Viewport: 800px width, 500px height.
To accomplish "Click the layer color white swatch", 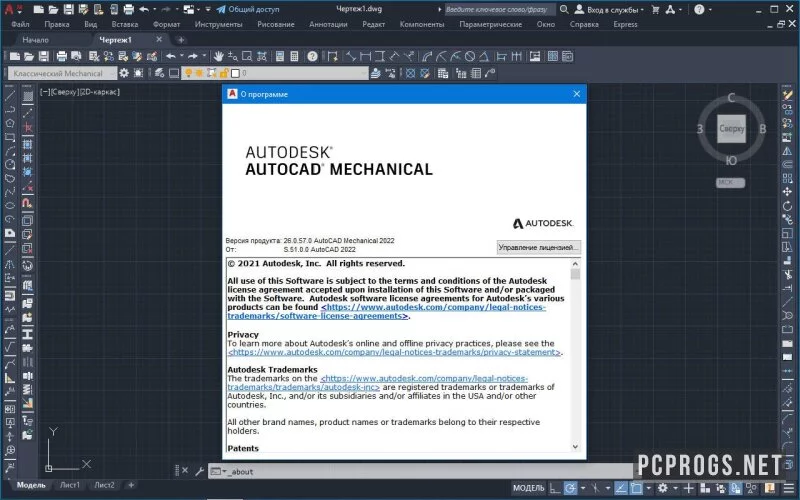I will [x=235, y=73].
